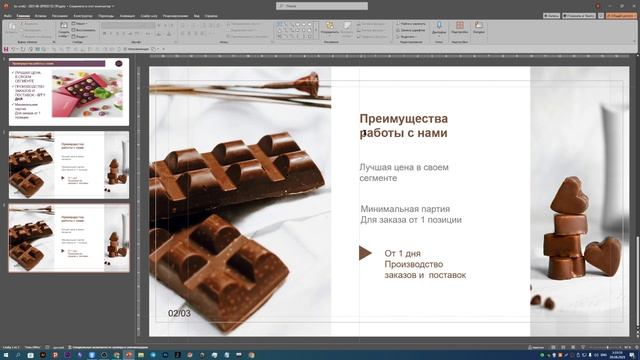The width and height of the screenshot is (640, 360).
Task: Switch to the Draw (Рисование) tab
Action: tap(60, 16)
